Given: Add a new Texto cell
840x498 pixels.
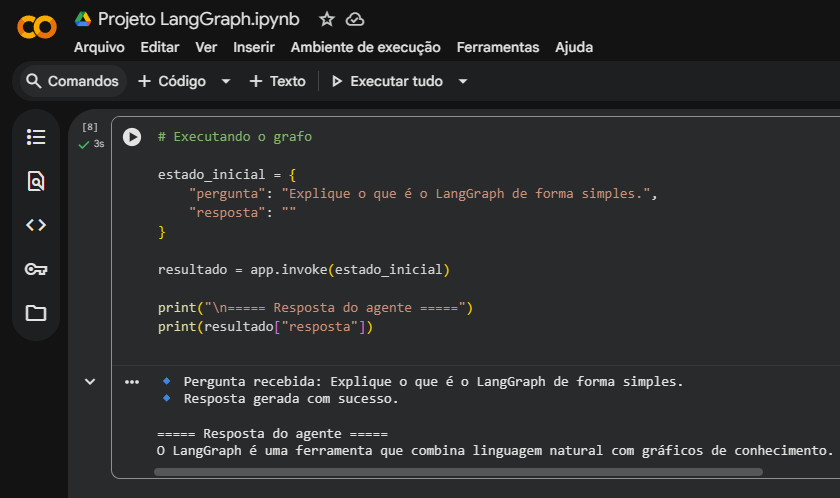Looking at the screenshot, I should click(278, 81).
